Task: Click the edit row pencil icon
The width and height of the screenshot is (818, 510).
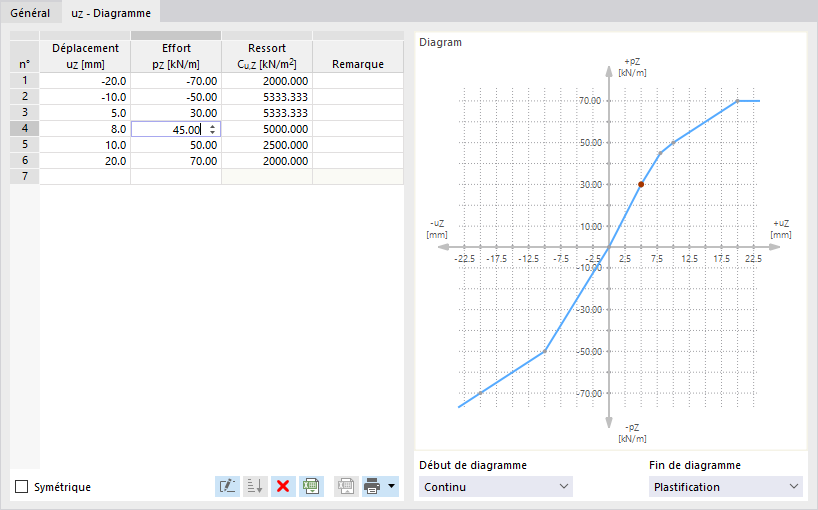Action: [227, 487]
